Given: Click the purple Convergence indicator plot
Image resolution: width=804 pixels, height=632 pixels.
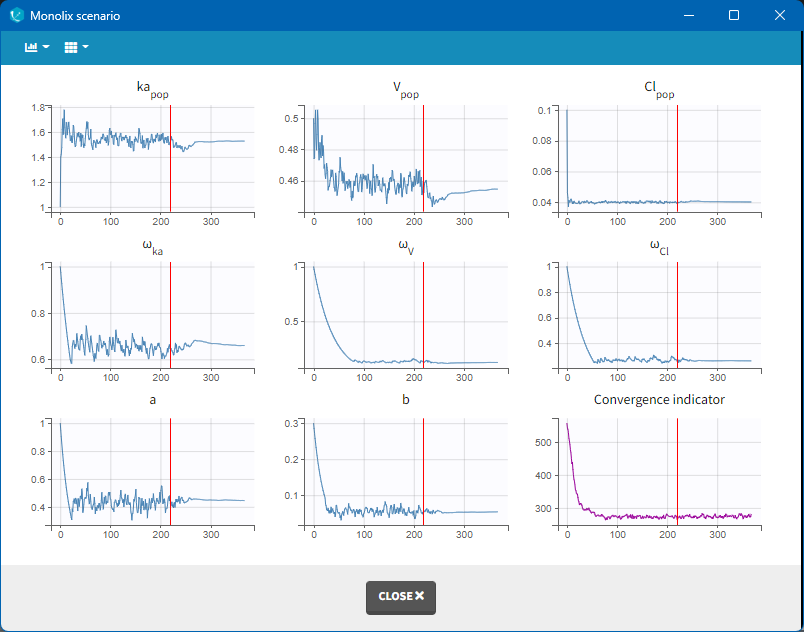Looking at the screenshot, I should [x=658, y=472].
